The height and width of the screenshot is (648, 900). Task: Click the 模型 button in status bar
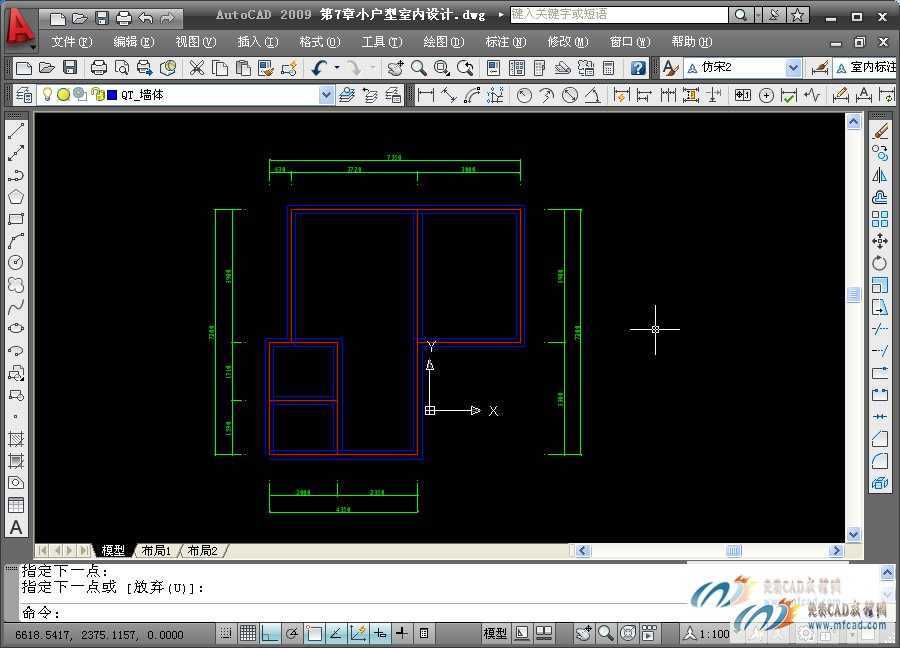(x=495, y=634)
